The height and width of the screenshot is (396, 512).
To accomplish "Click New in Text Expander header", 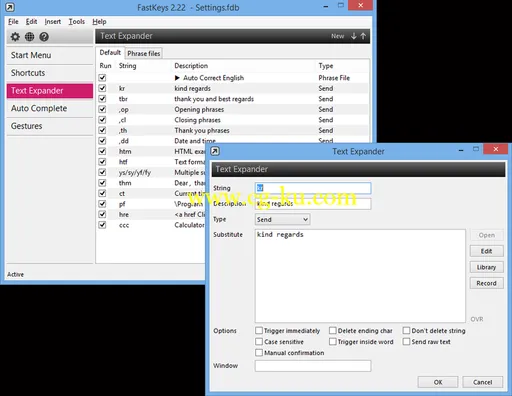I will [x=337, y=36].
